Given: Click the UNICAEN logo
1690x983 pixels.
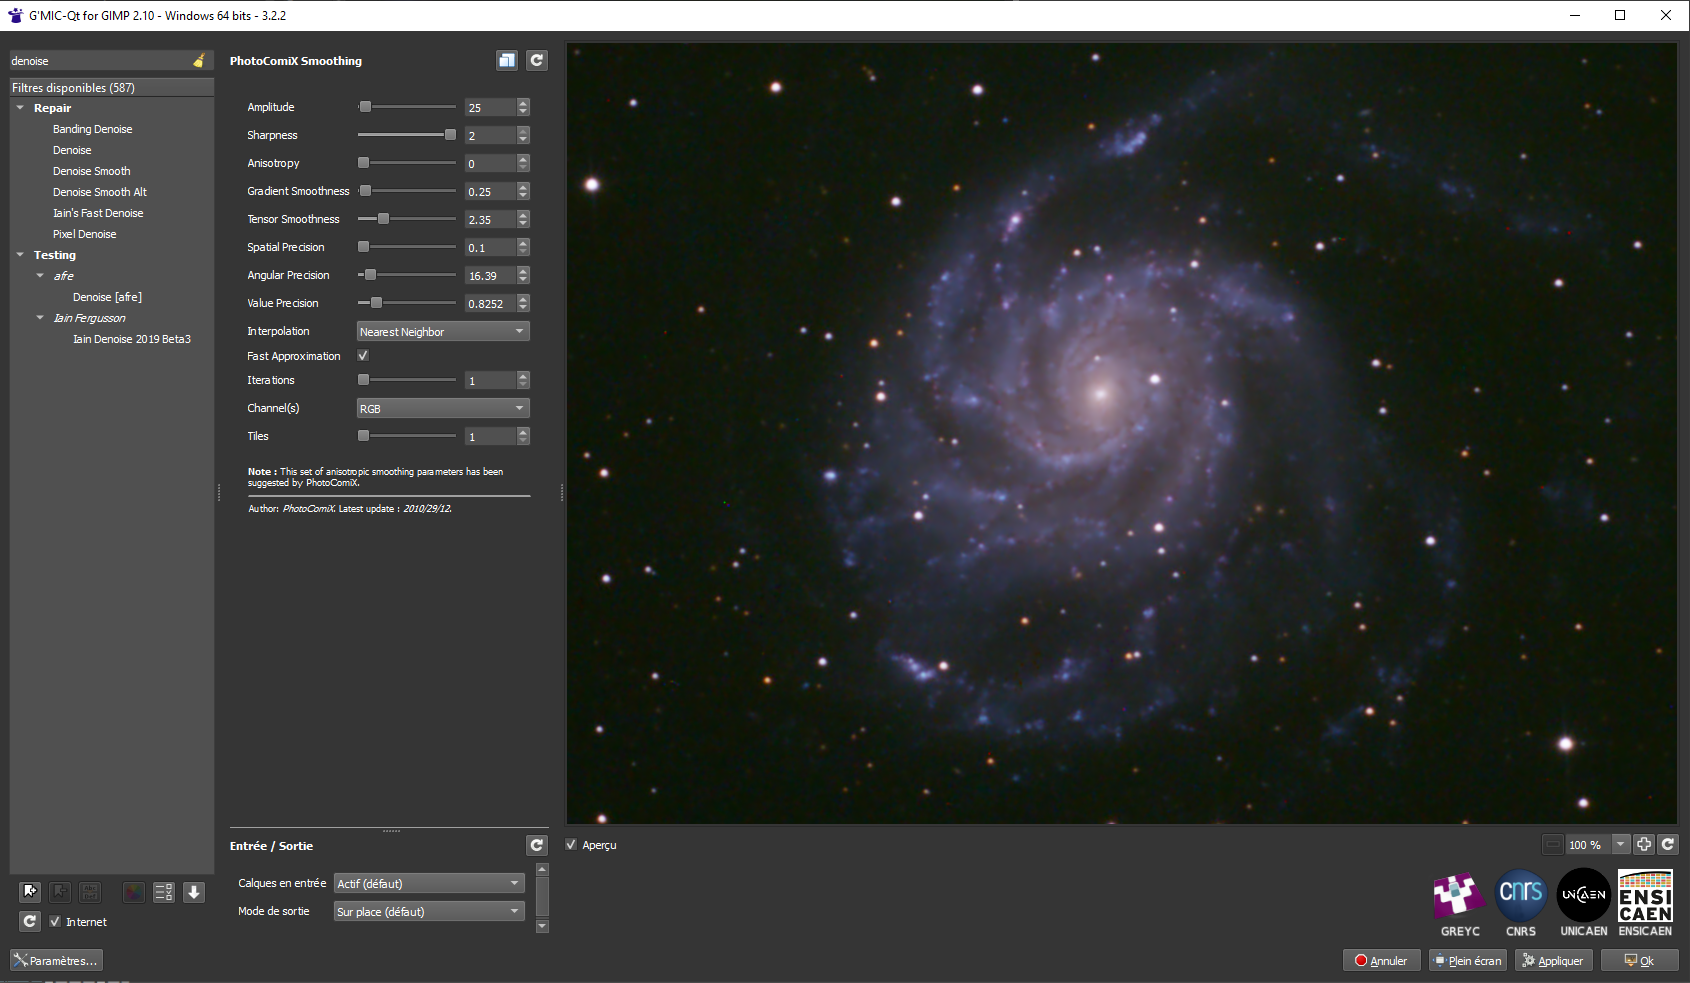Looking at the screenshot, I should (1584, 903).
